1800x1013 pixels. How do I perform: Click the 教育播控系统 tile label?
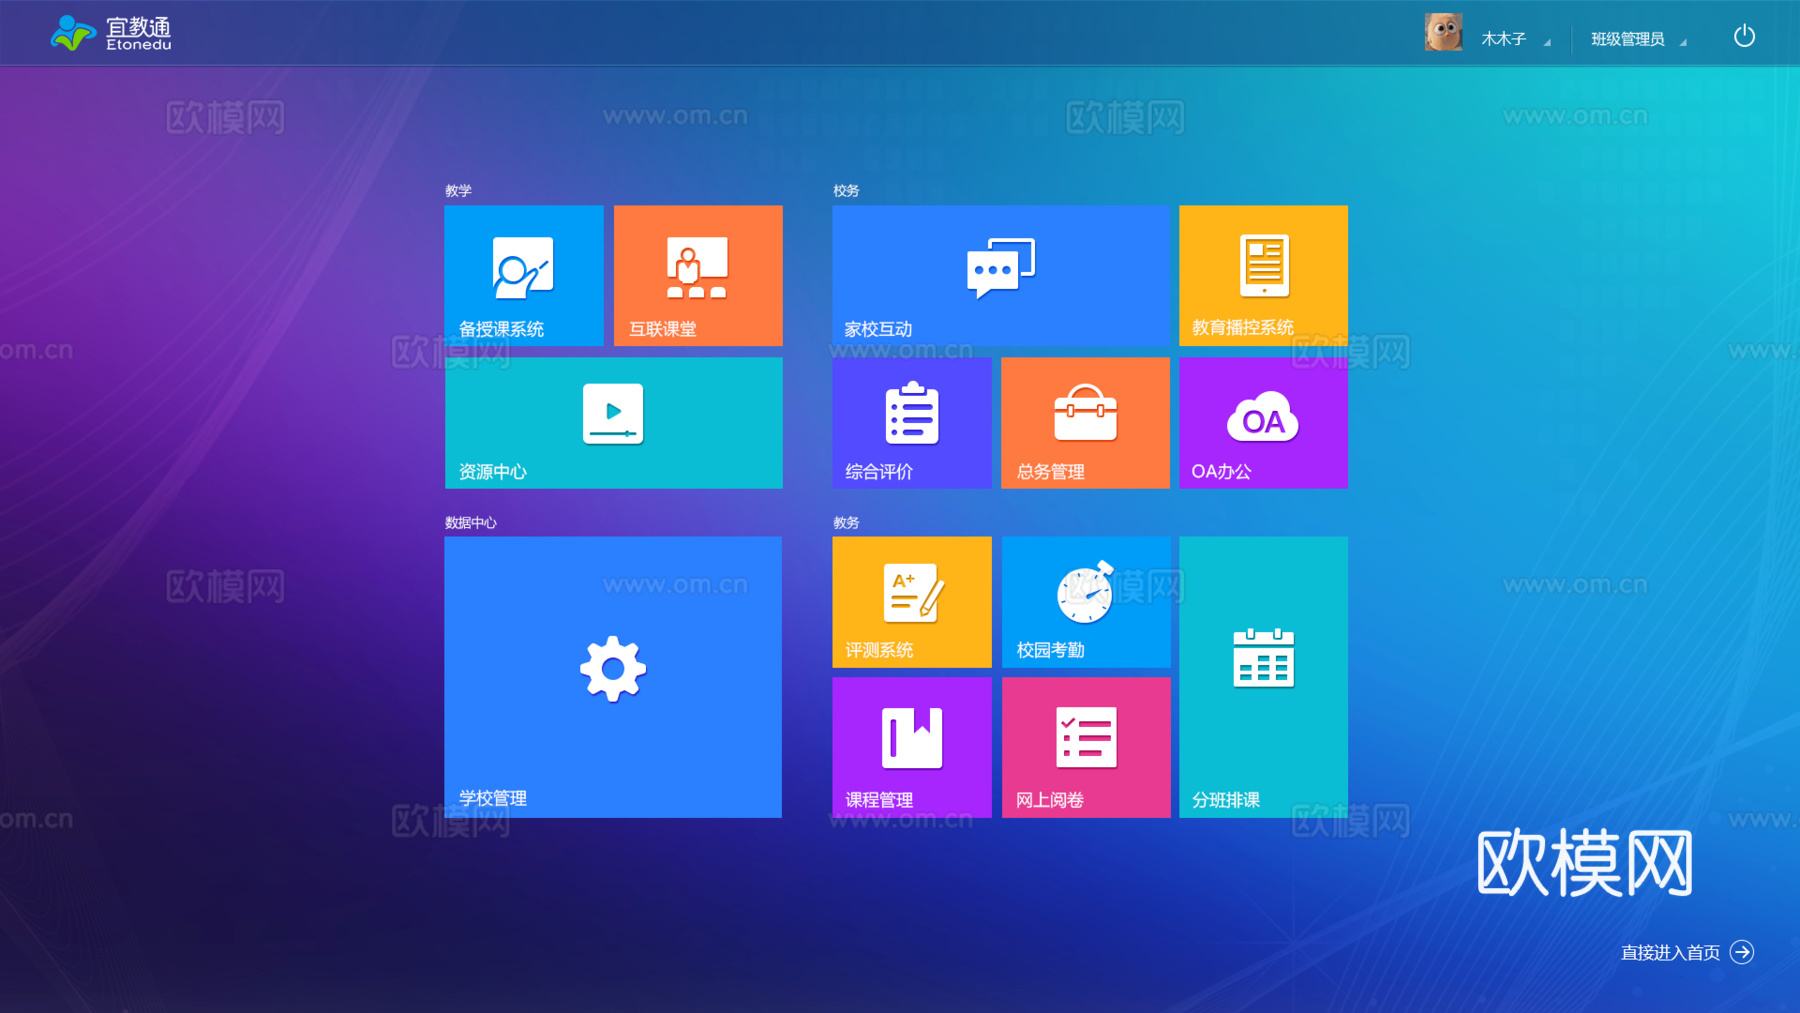click(1243, 328)
